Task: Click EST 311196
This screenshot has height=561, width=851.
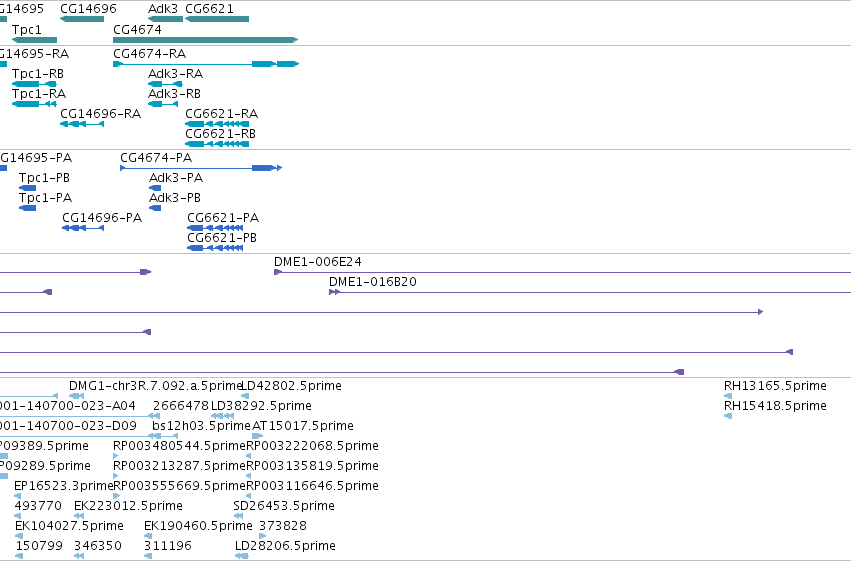Action: [148, 557]
